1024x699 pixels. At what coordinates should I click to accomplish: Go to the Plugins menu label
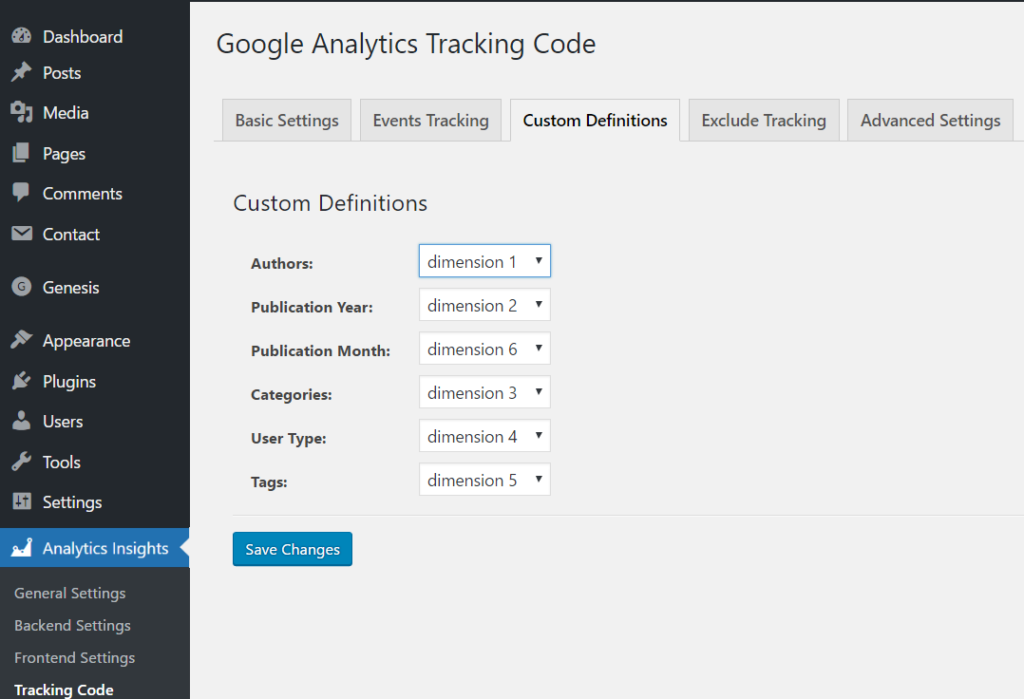click(x=69, y=382)
